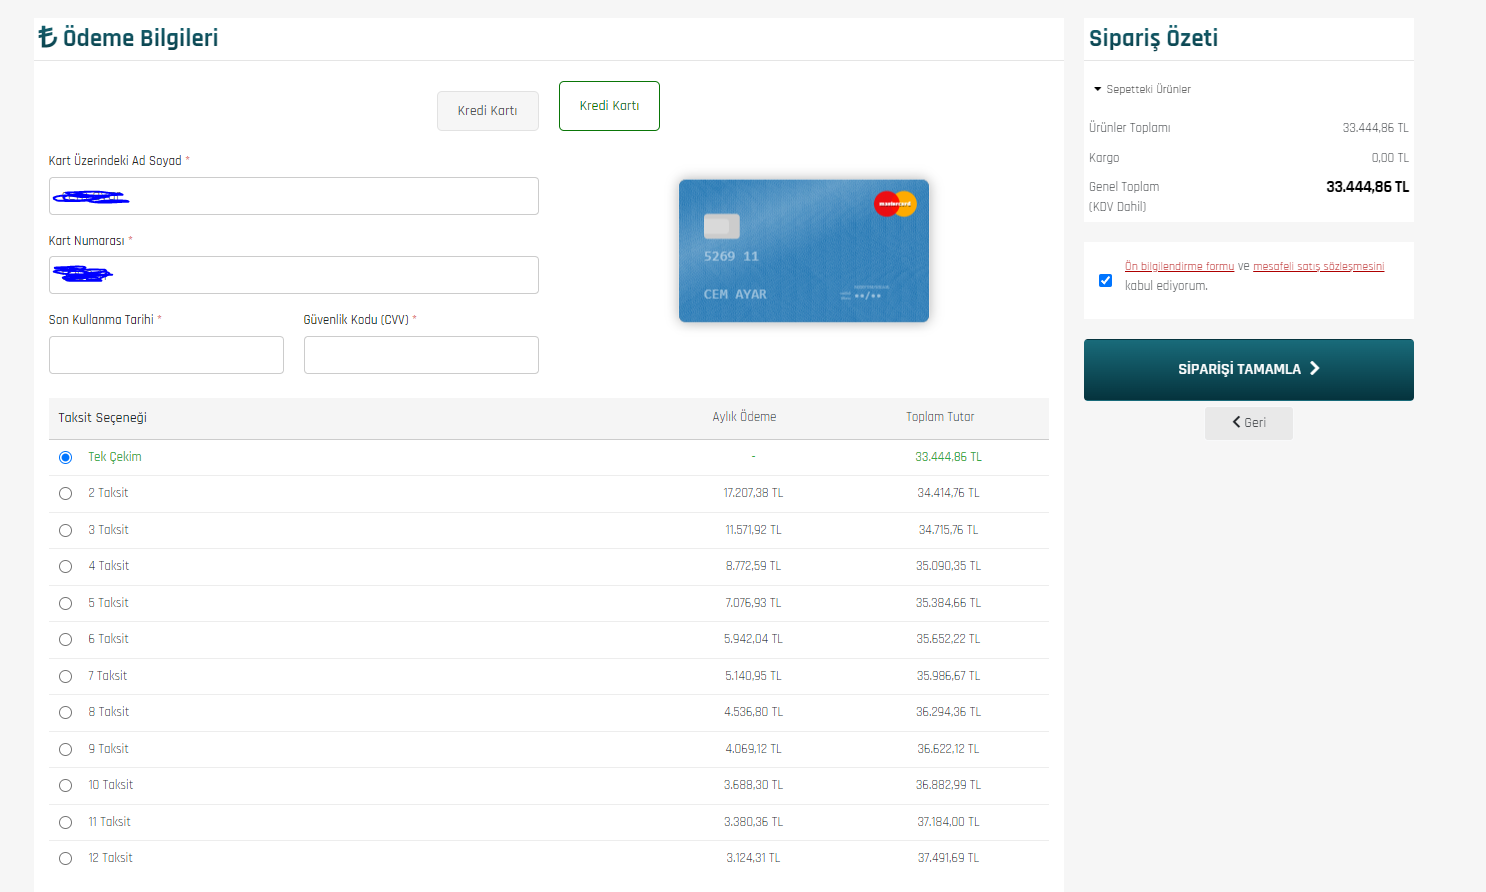
Task: Select the green-outlined Kredi Kartı tab
Action: click(609, 106)
